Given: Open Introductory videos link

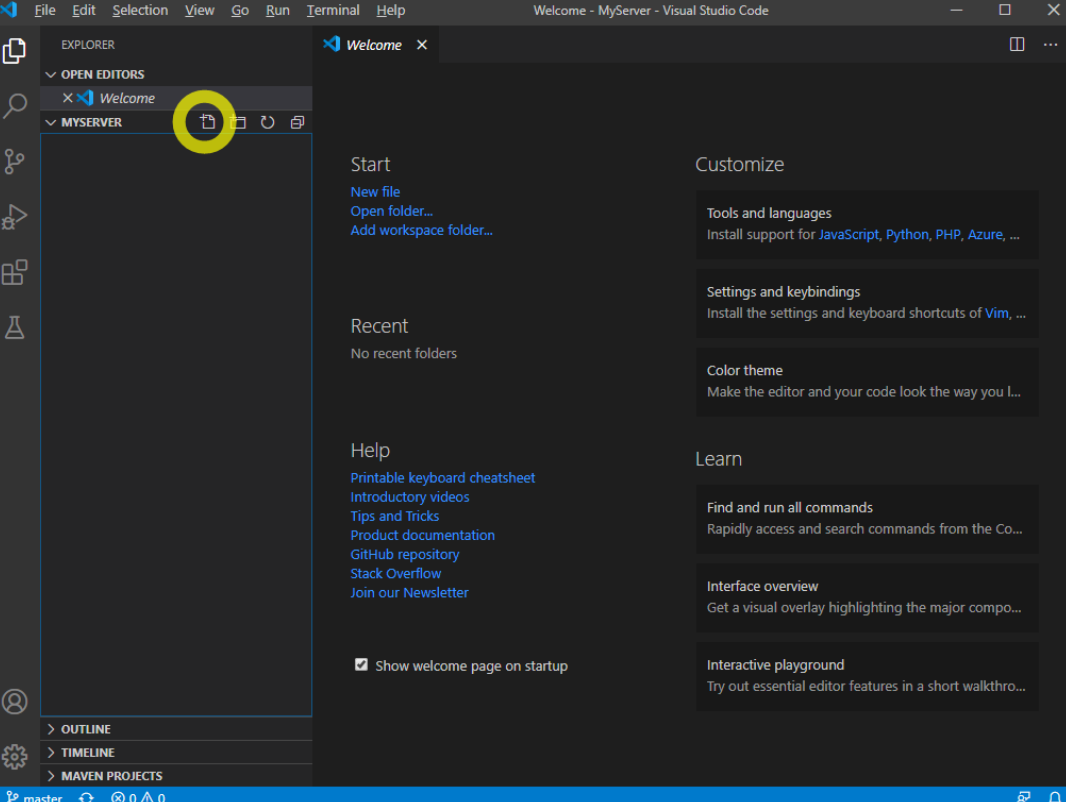Looking at the screenshot, I should (410, 497).
